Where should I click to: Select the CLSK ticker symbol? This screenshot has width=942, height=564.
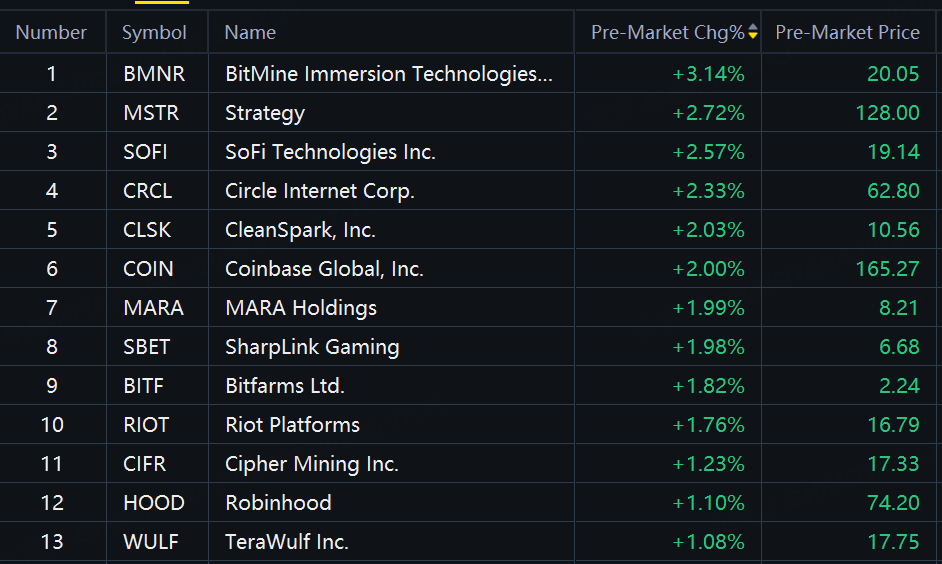[147, 230]
